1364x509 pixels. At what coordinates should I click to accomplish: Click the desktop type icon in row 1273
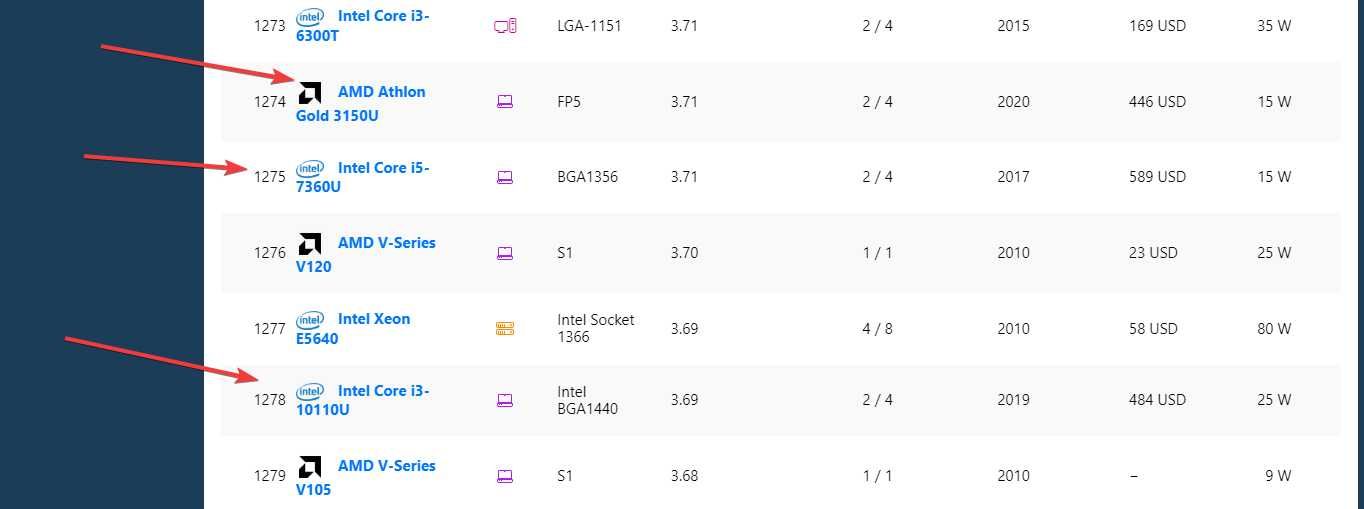click(505, 26)
